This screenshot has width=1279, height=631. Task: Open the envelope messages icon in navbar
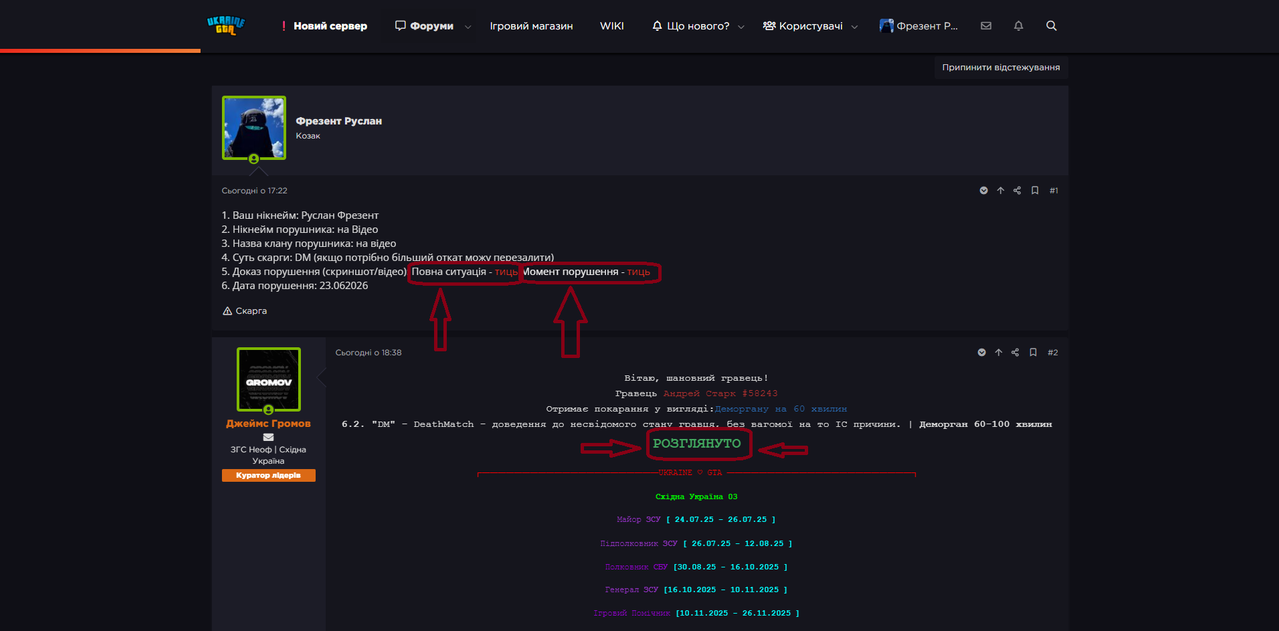click(x=986, y=26)
